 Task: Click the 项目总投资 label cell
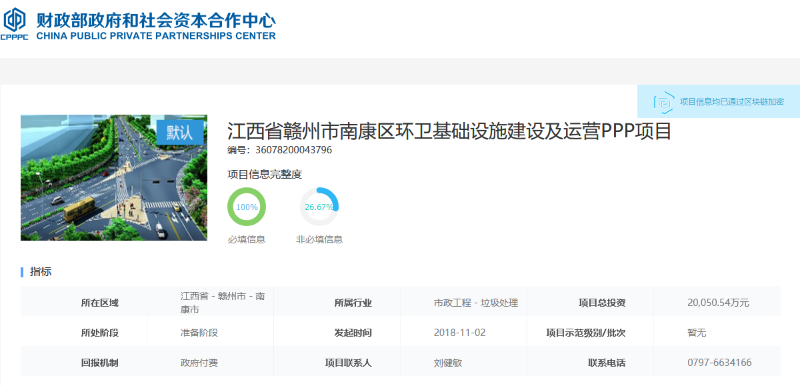click(x=602, y=302)
